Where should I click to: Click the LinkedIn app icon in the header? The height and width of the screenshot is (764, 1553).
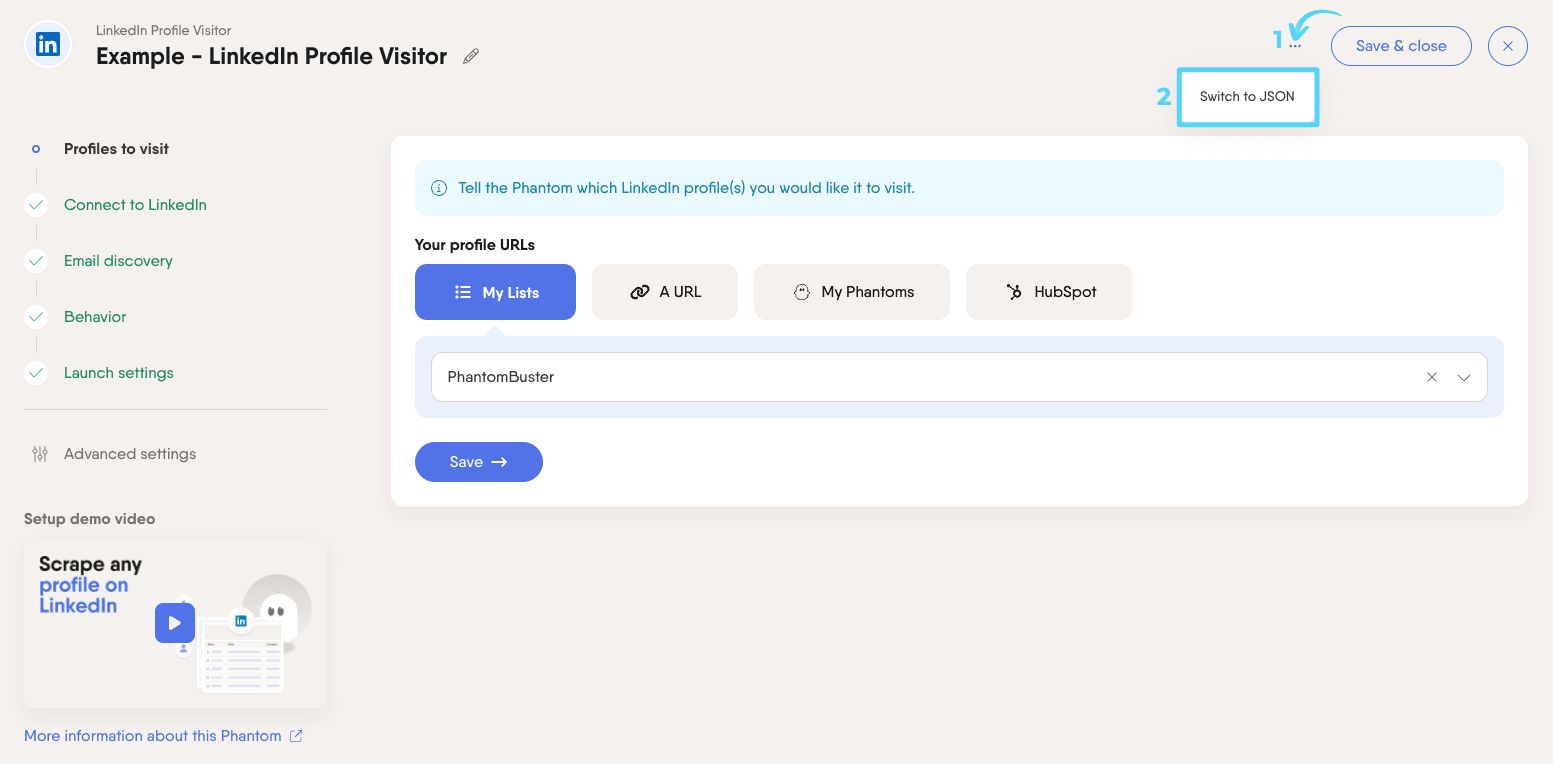(47, 44)
